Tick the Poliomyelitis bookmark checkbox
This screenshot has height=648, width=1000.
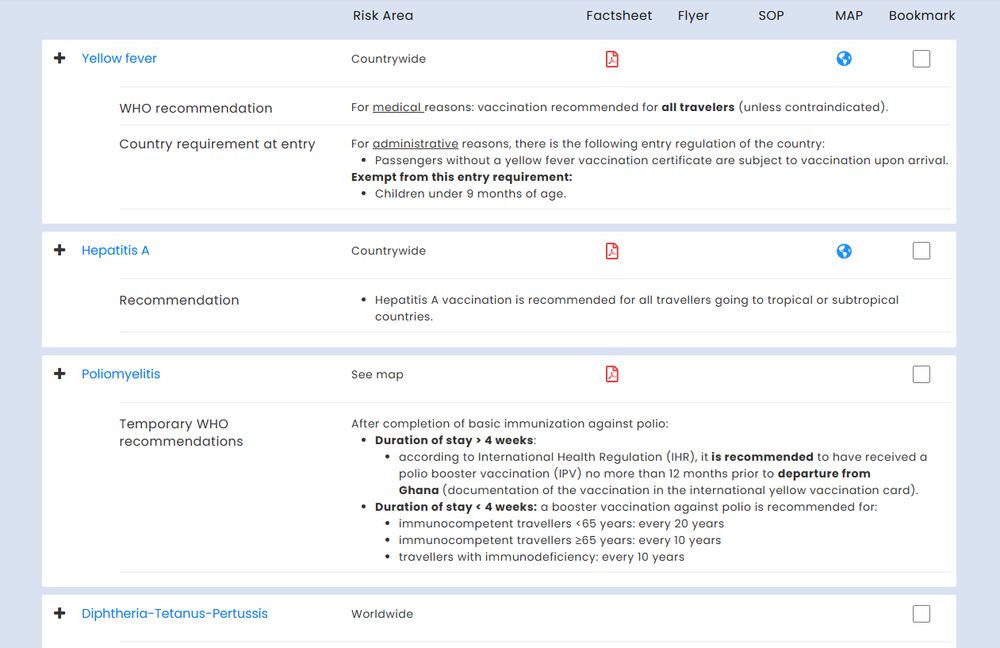point(921,374)
